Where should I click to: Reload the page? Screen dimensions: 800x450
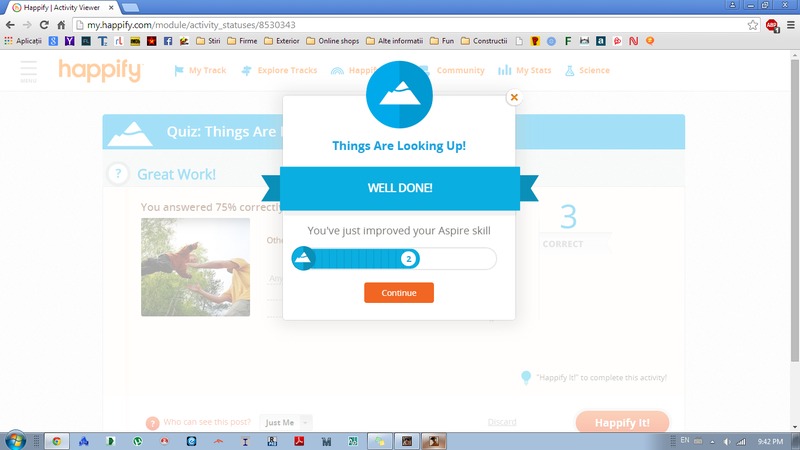click(x=44, y=25)
